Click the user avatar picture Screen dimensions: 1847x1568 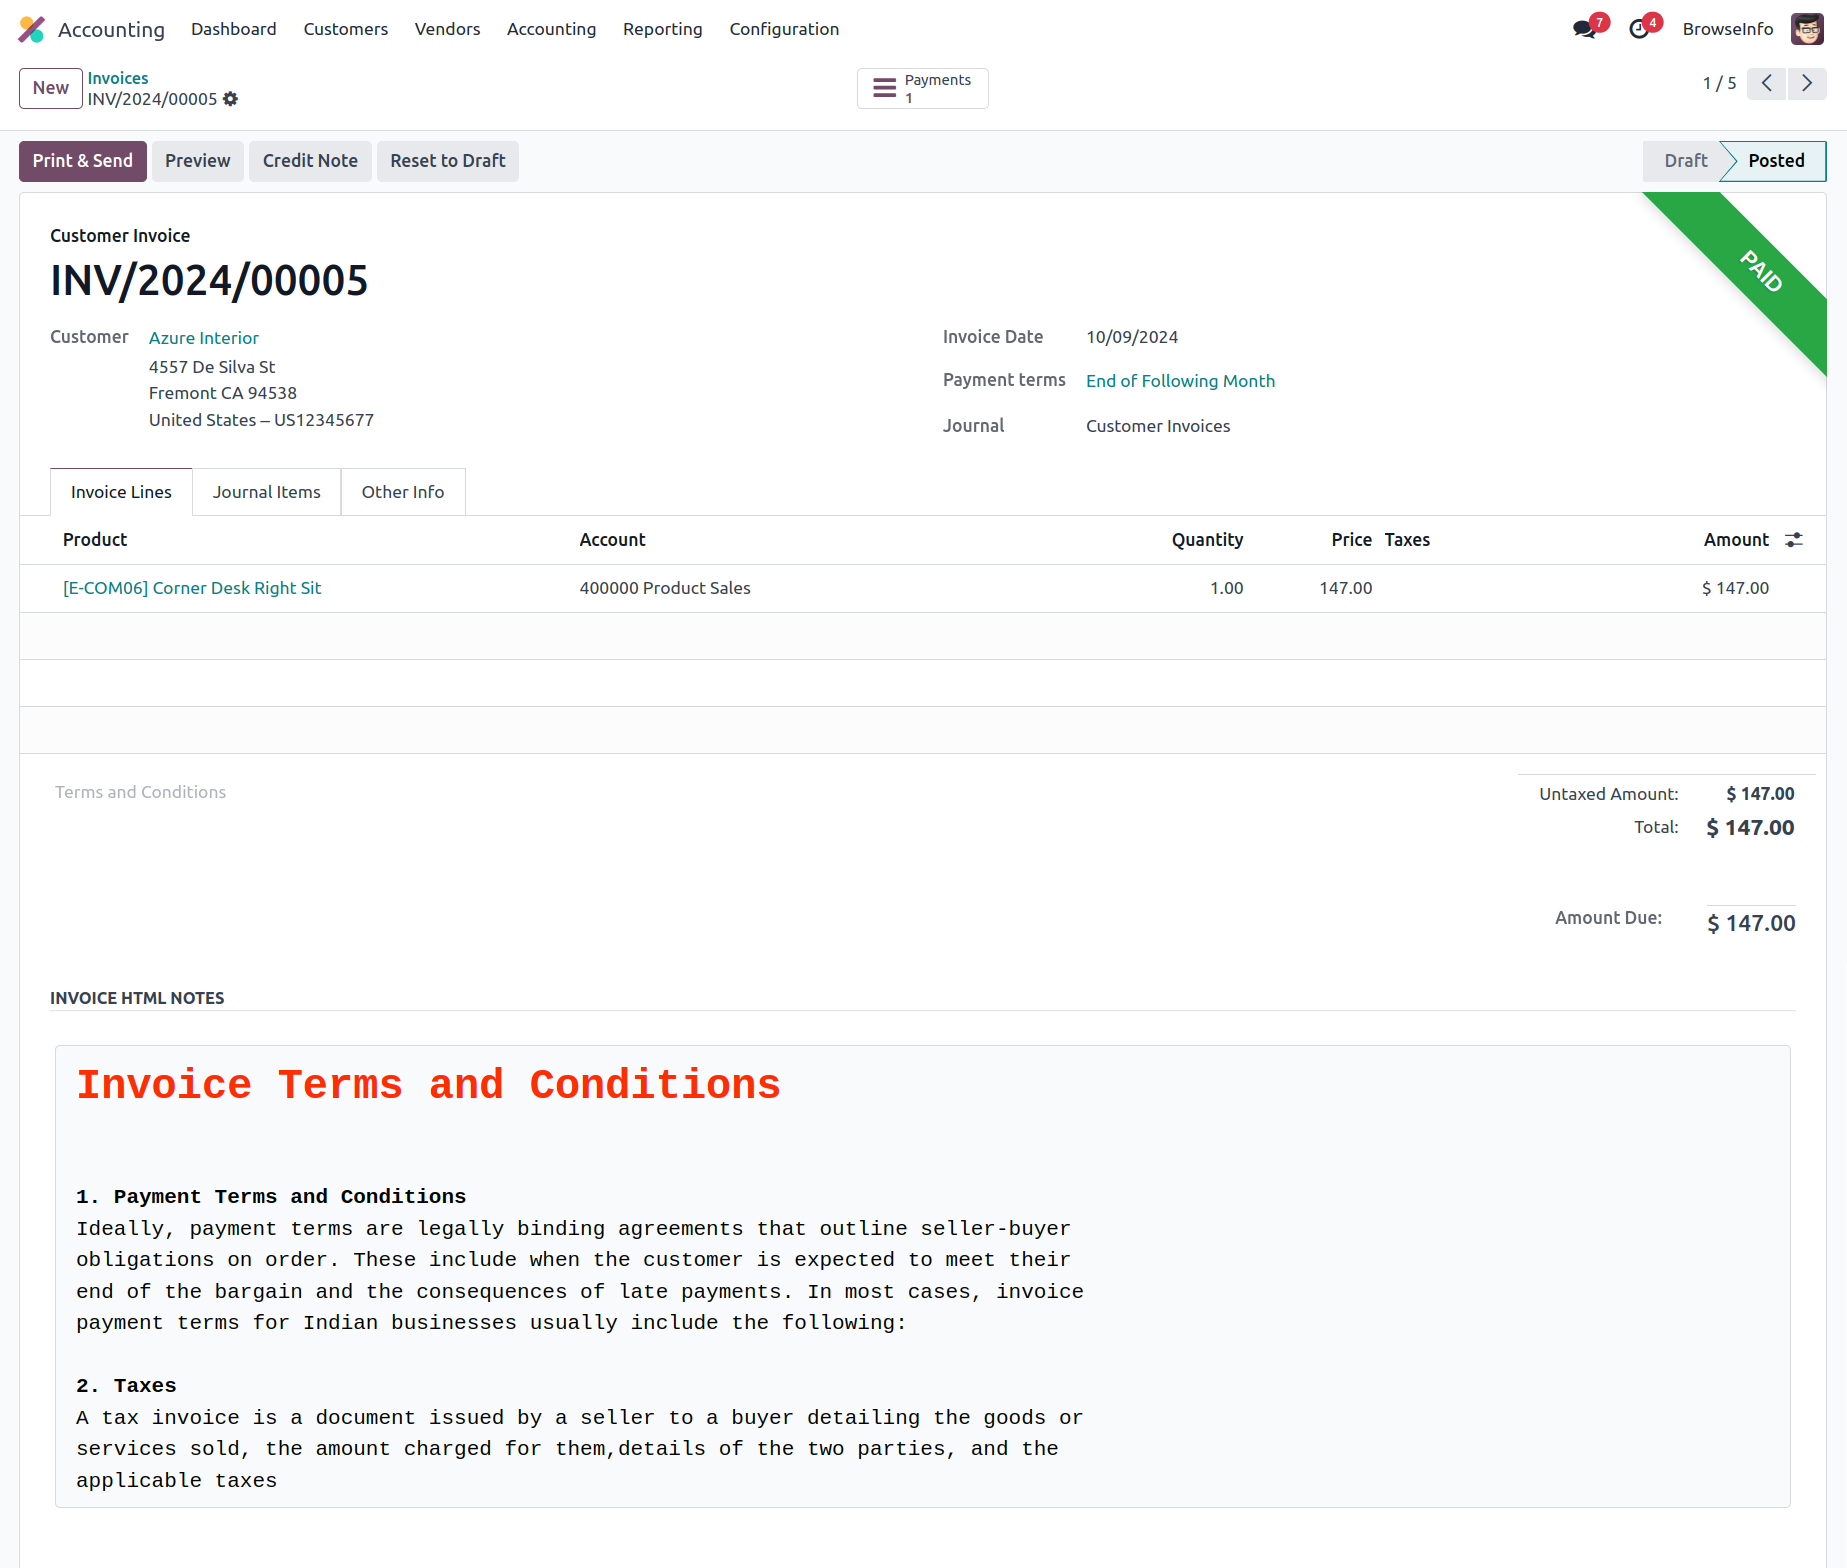(x=1806, y=29)
